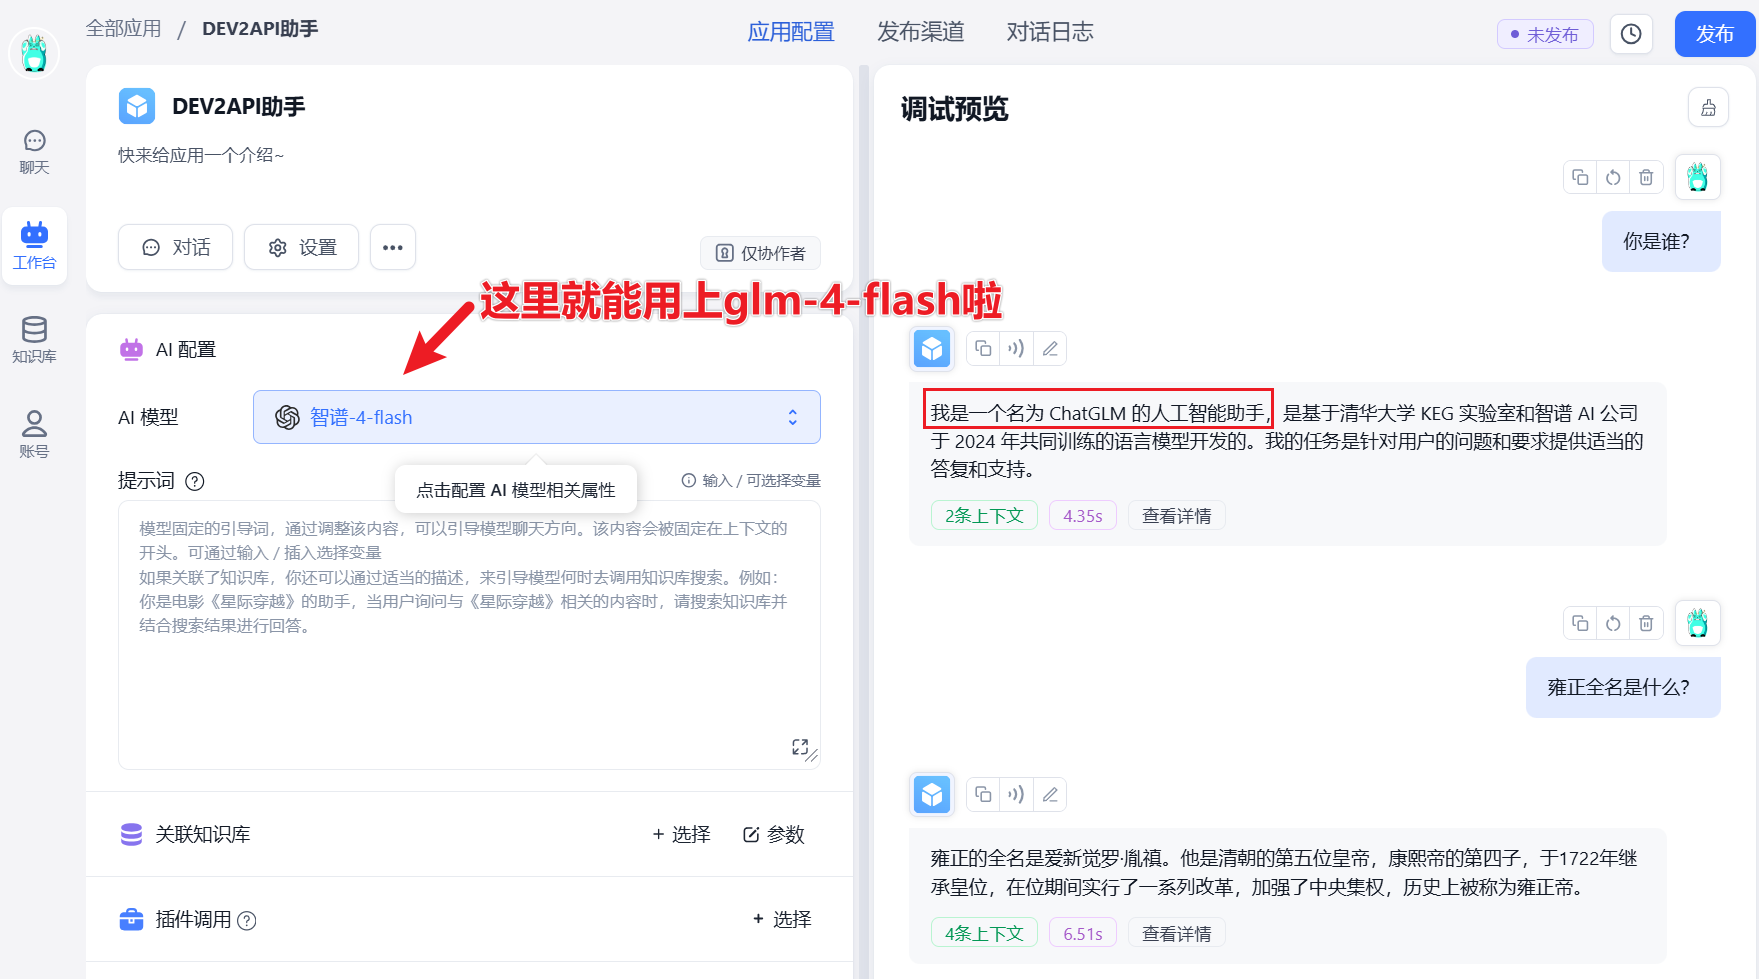Open the 知识库 knowledge base sidebar item
1759x979 pixels.
click(x=34, y=340)
